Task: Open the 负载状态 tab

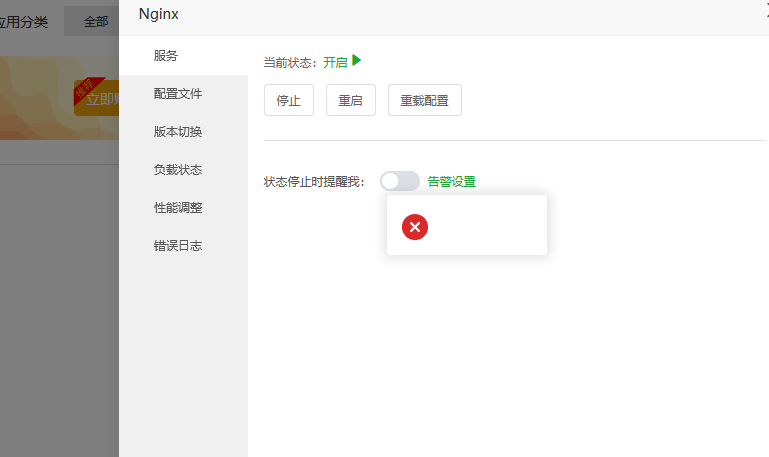Action: [x=183, y=170]
